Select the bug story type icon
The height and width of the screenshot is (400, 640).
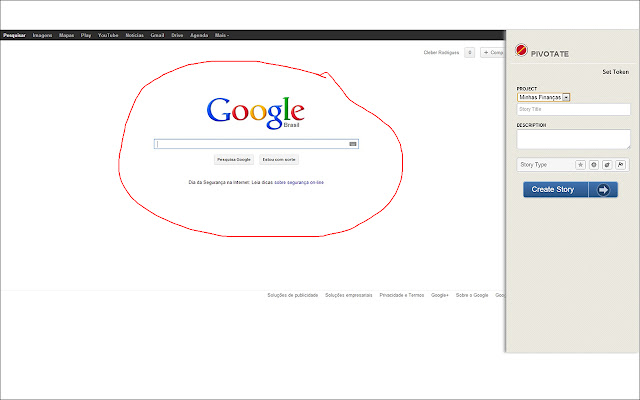coord(607,165)
